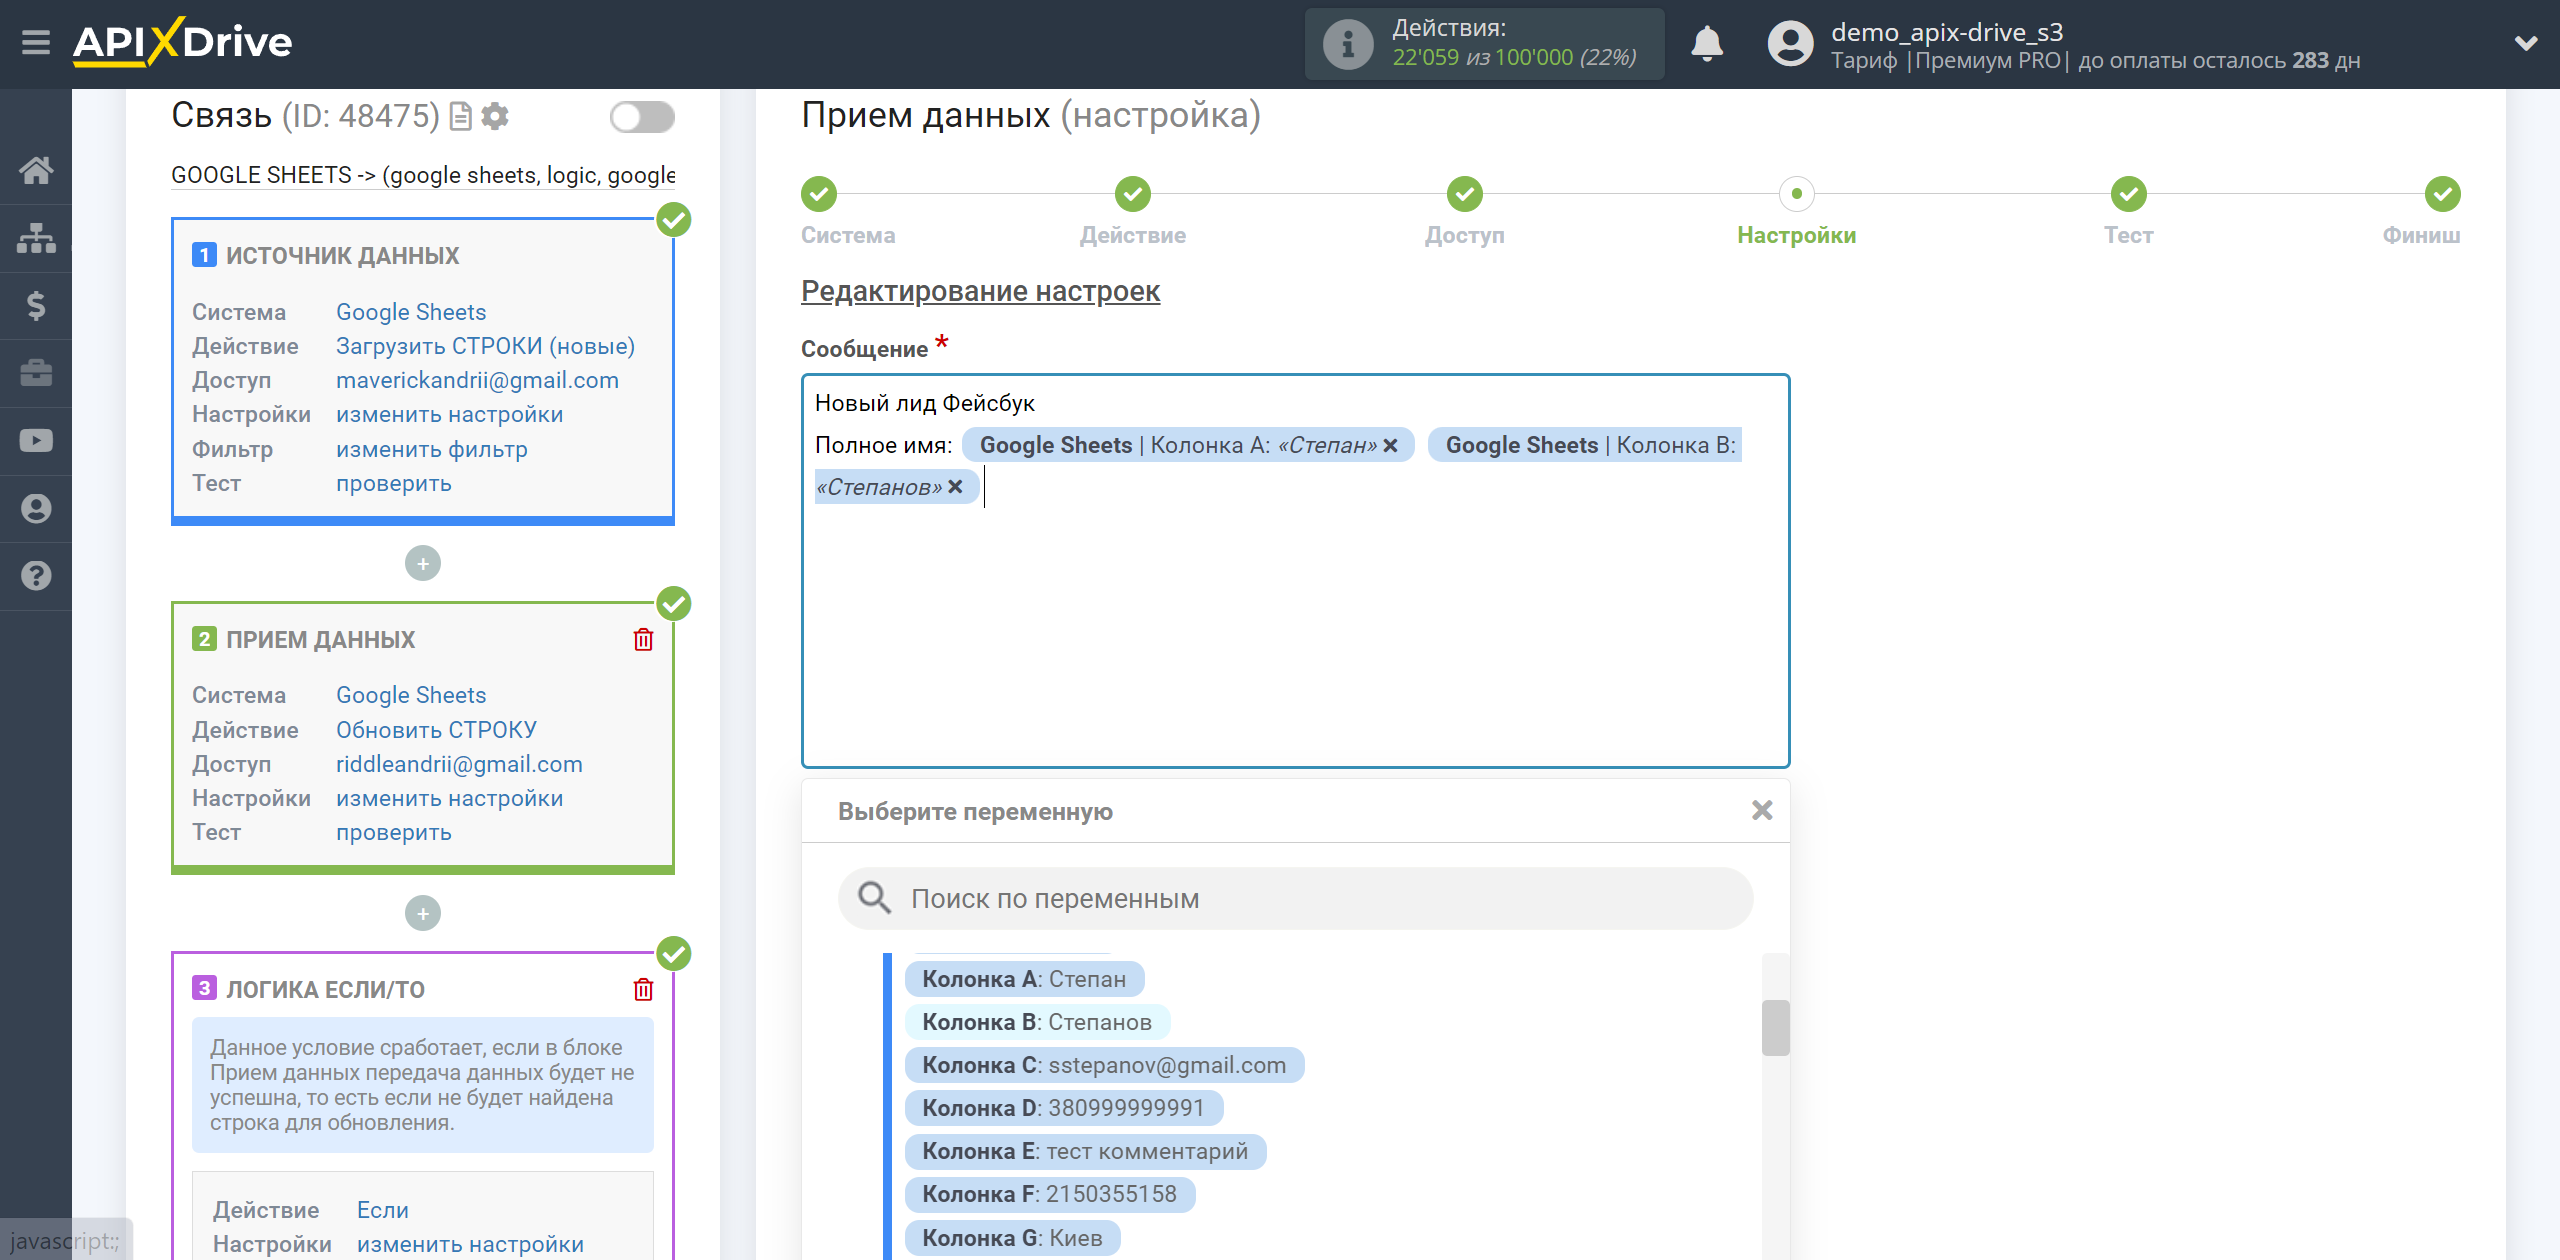
Task: Open riddleandrii@gmail.com access link
Action: click(x=459, y=764)
